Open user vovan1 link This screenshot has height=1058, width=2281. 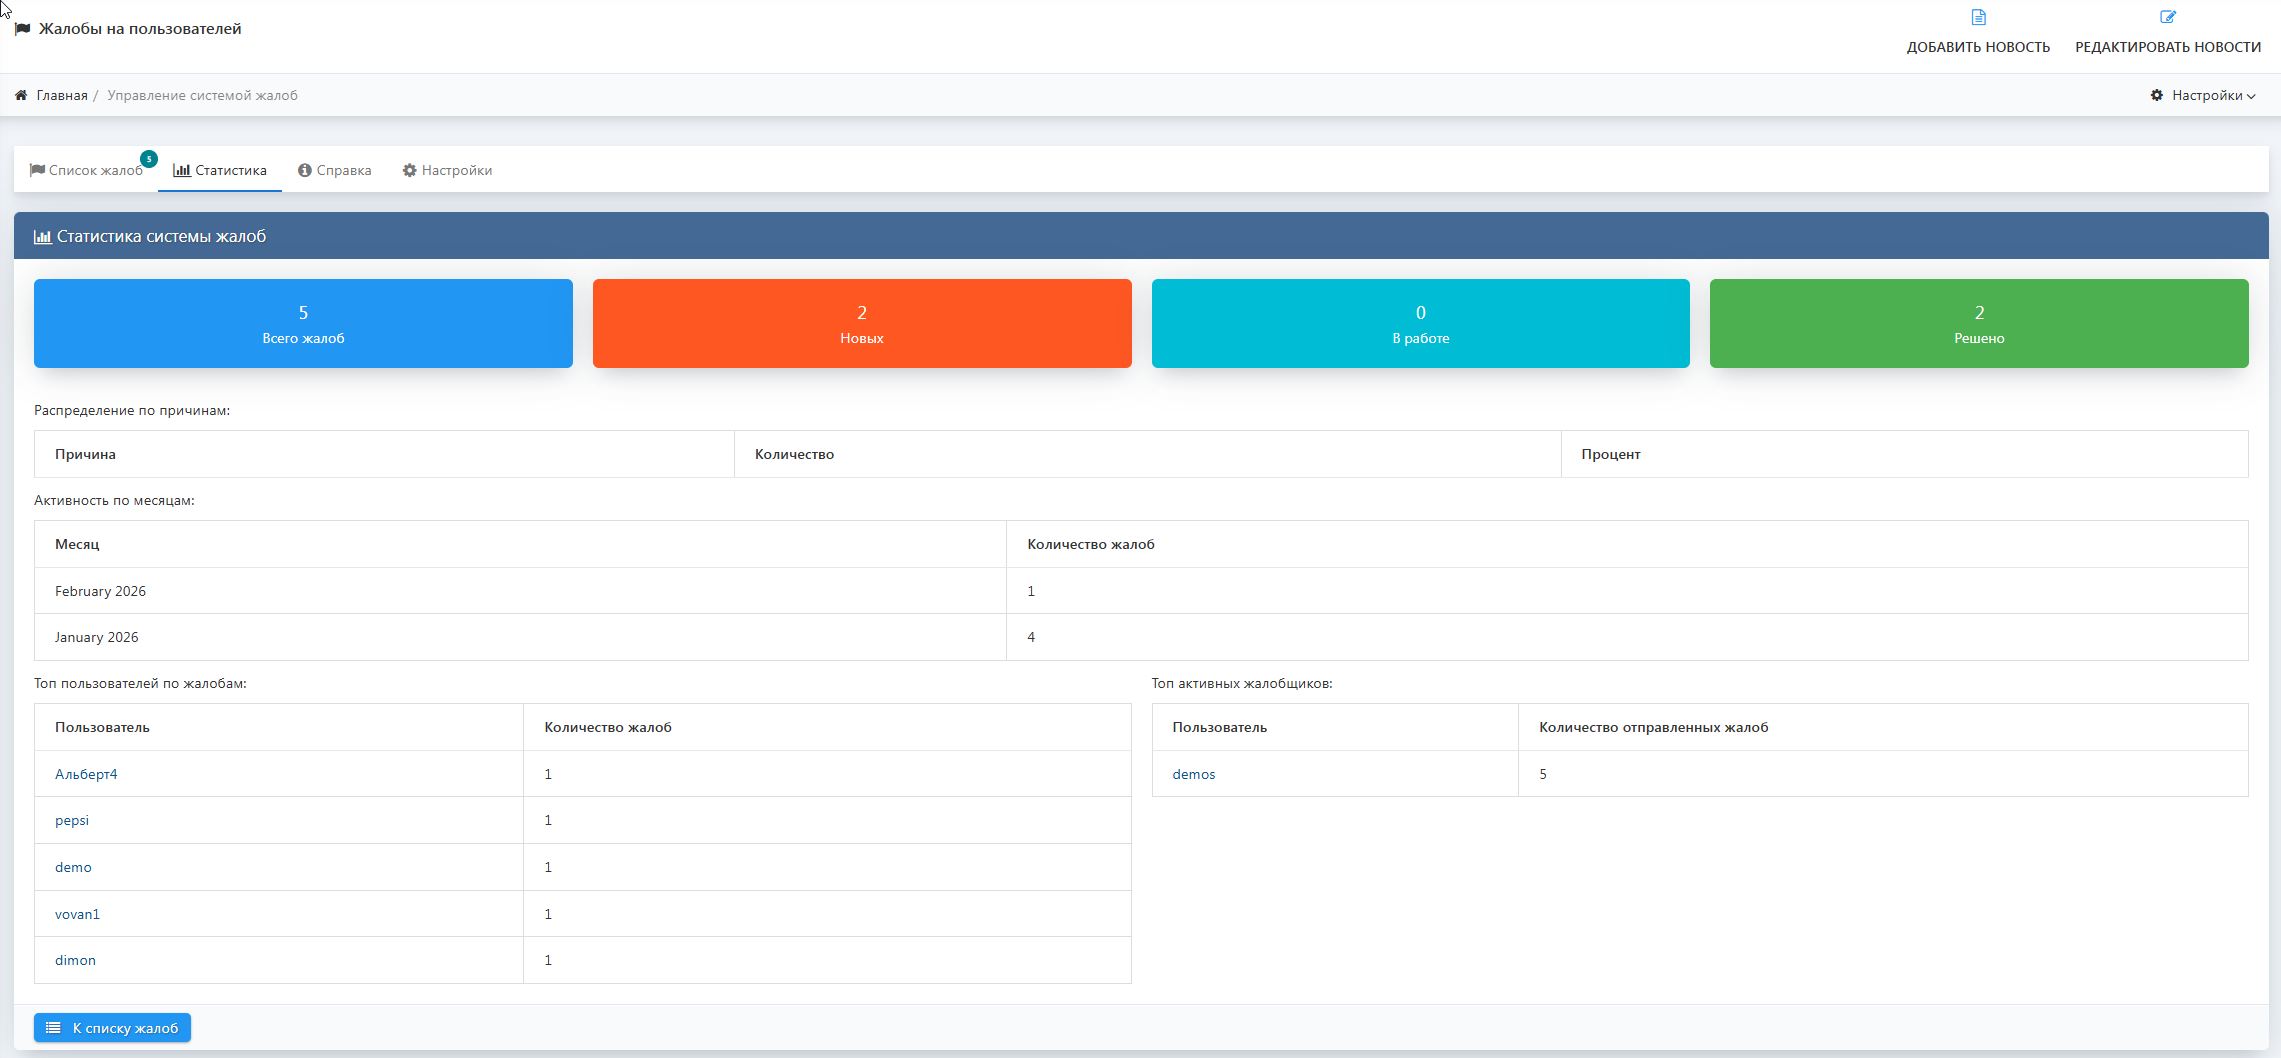77,914
